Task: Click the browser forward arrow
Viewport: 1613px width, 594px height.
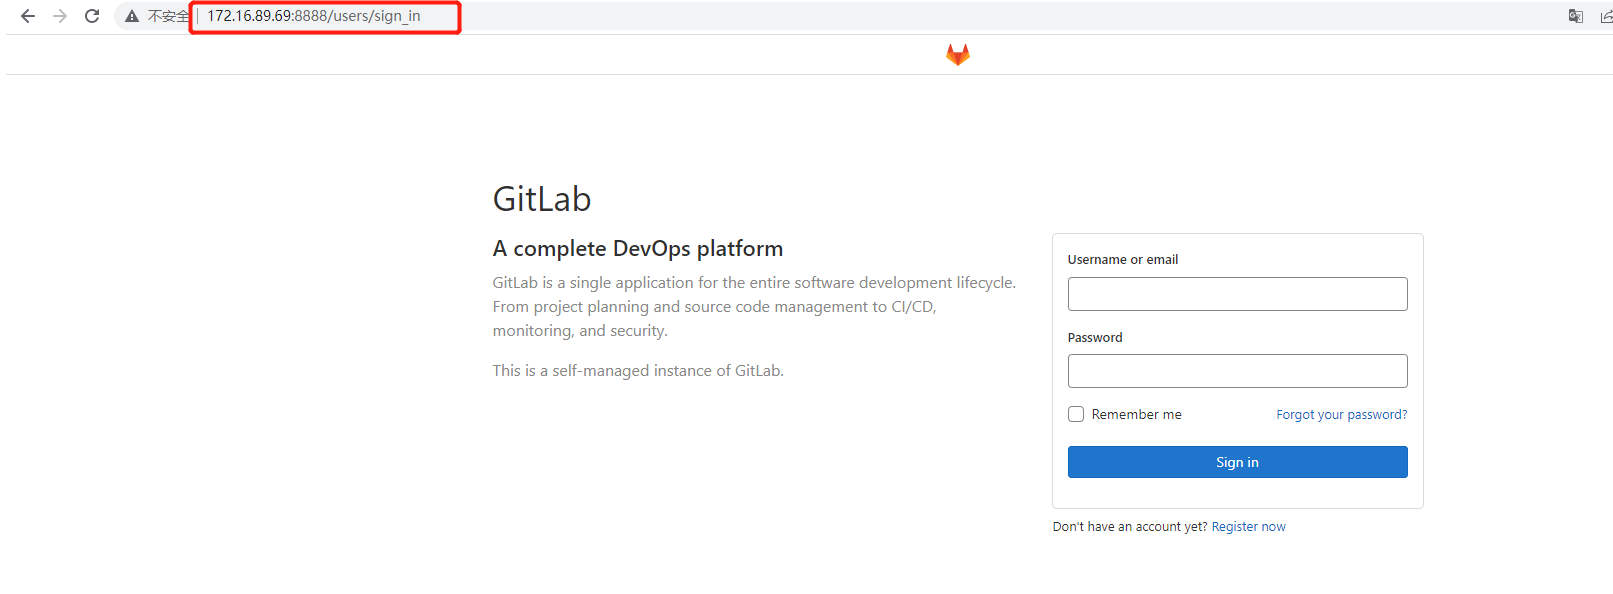Action: [x=60, y=16]
